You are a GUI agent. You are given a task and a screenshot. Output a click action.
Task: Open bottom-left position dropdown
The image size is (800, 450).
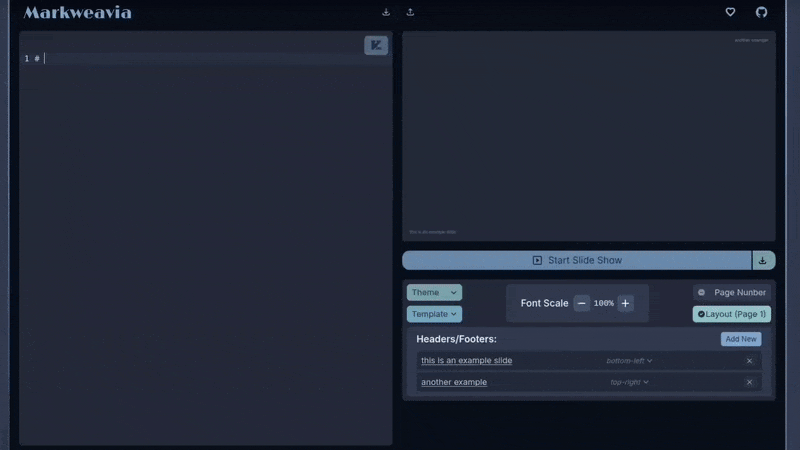point(629,361)
